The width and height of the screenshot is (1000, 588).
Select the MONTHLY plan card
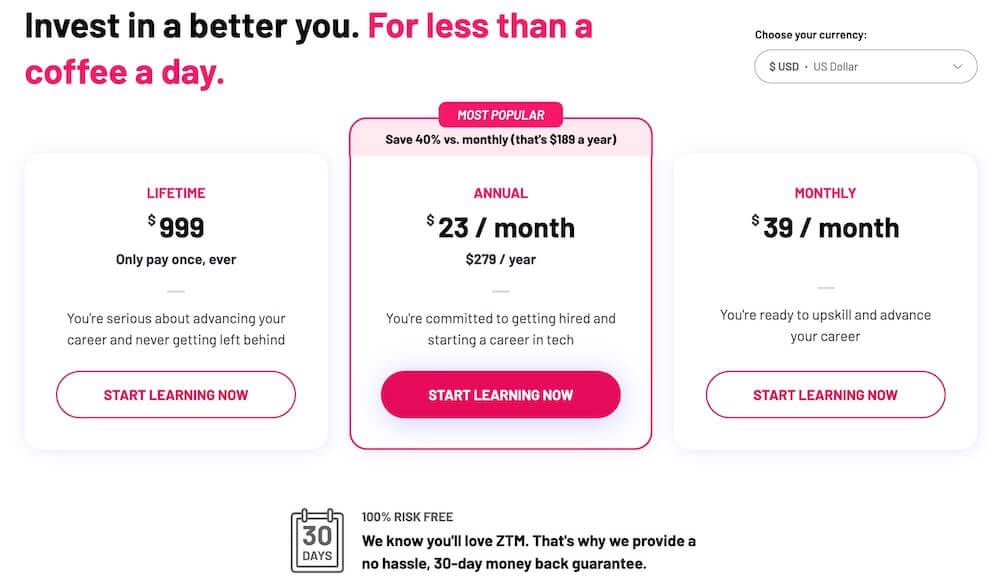click(x=825, y=300)
